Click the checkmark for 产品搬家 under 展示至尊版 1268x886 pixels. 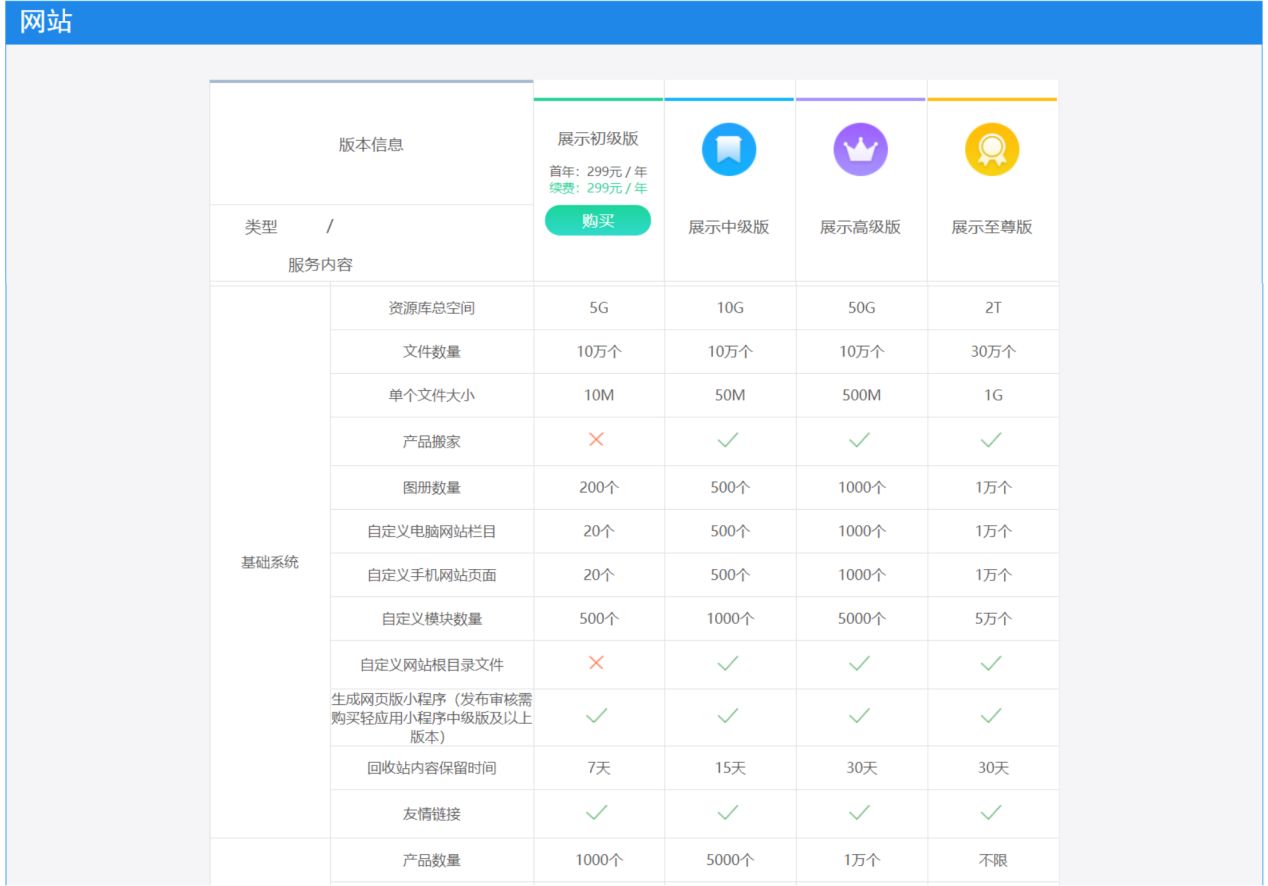[x=992, y=438]
